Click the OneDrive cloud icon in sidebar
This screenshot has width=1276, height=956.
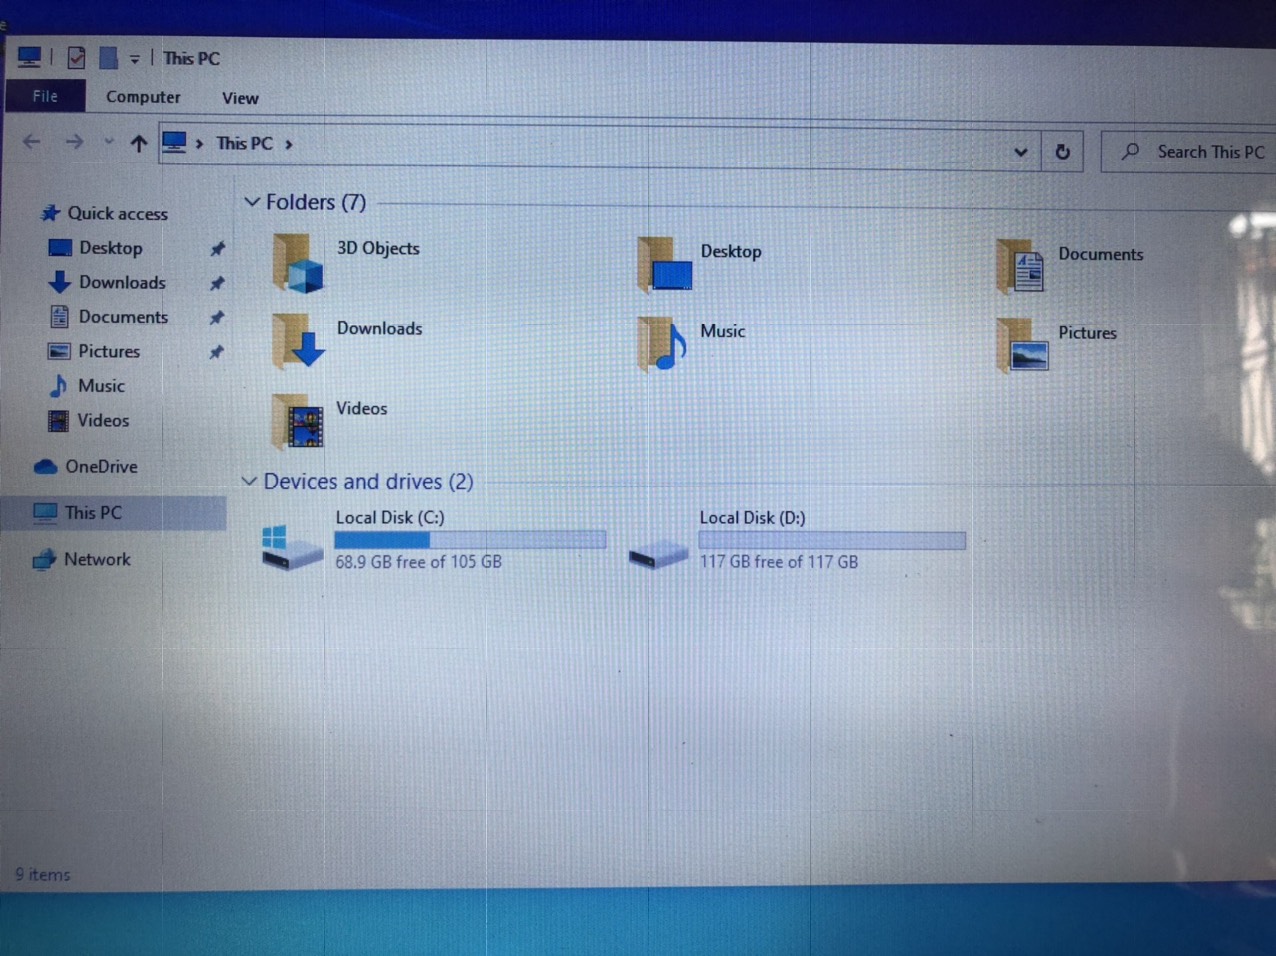[x=45, y=466]
